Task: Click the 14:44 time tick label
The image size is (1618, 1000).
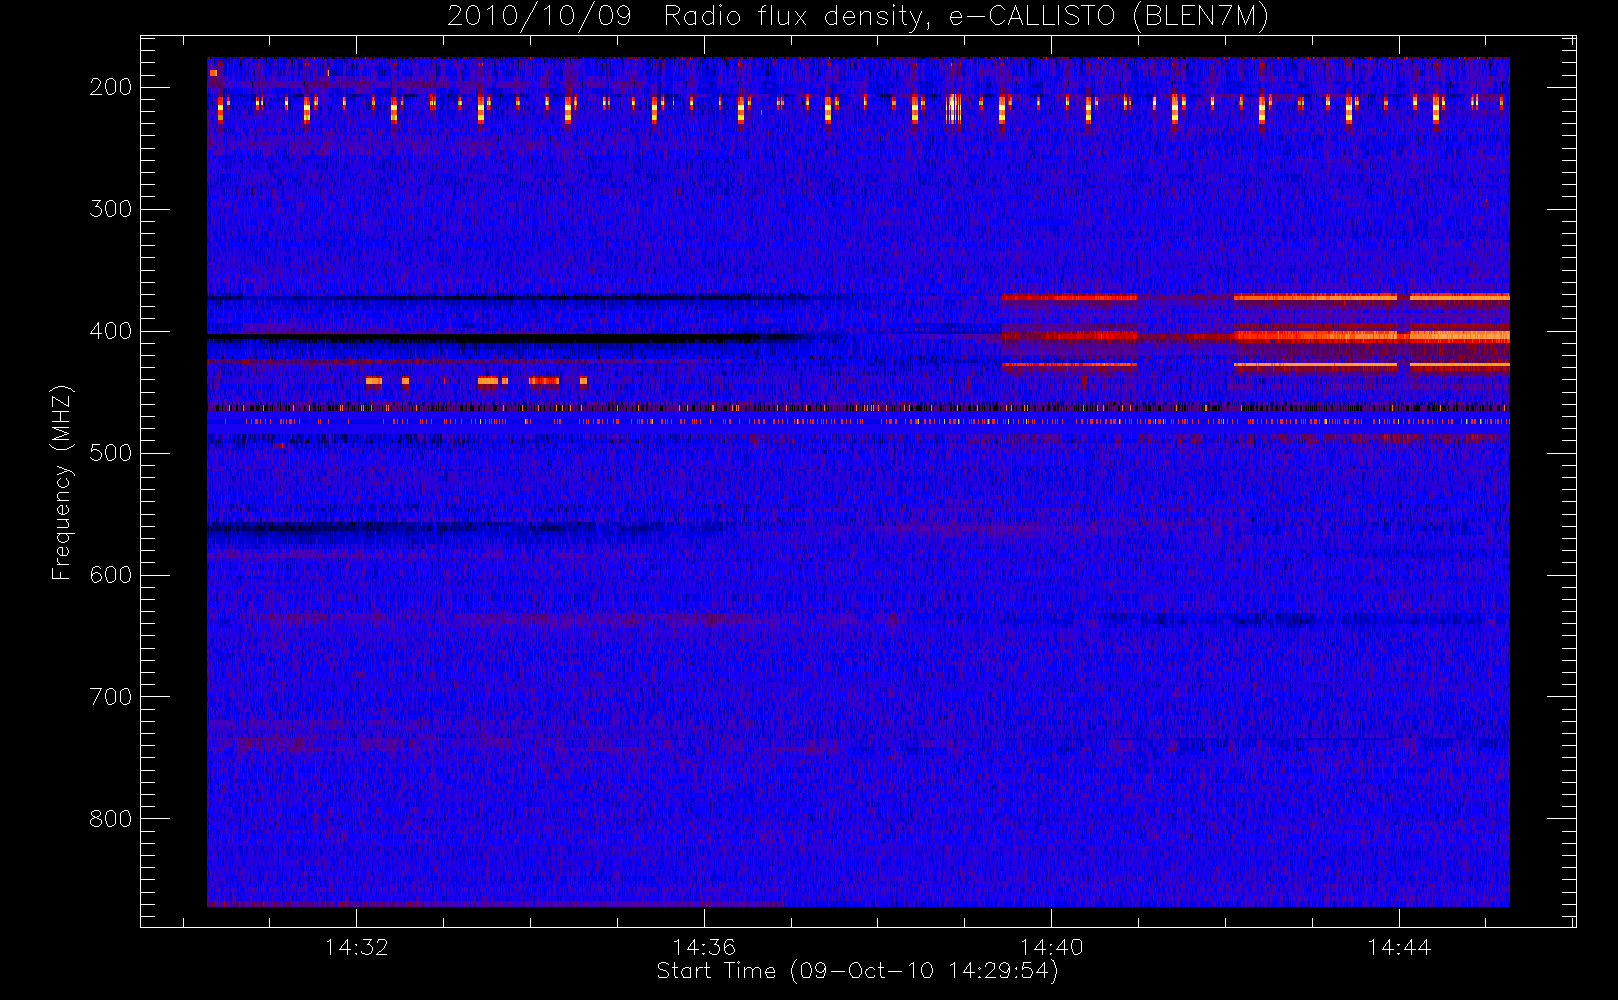Action: [1399, 947]
